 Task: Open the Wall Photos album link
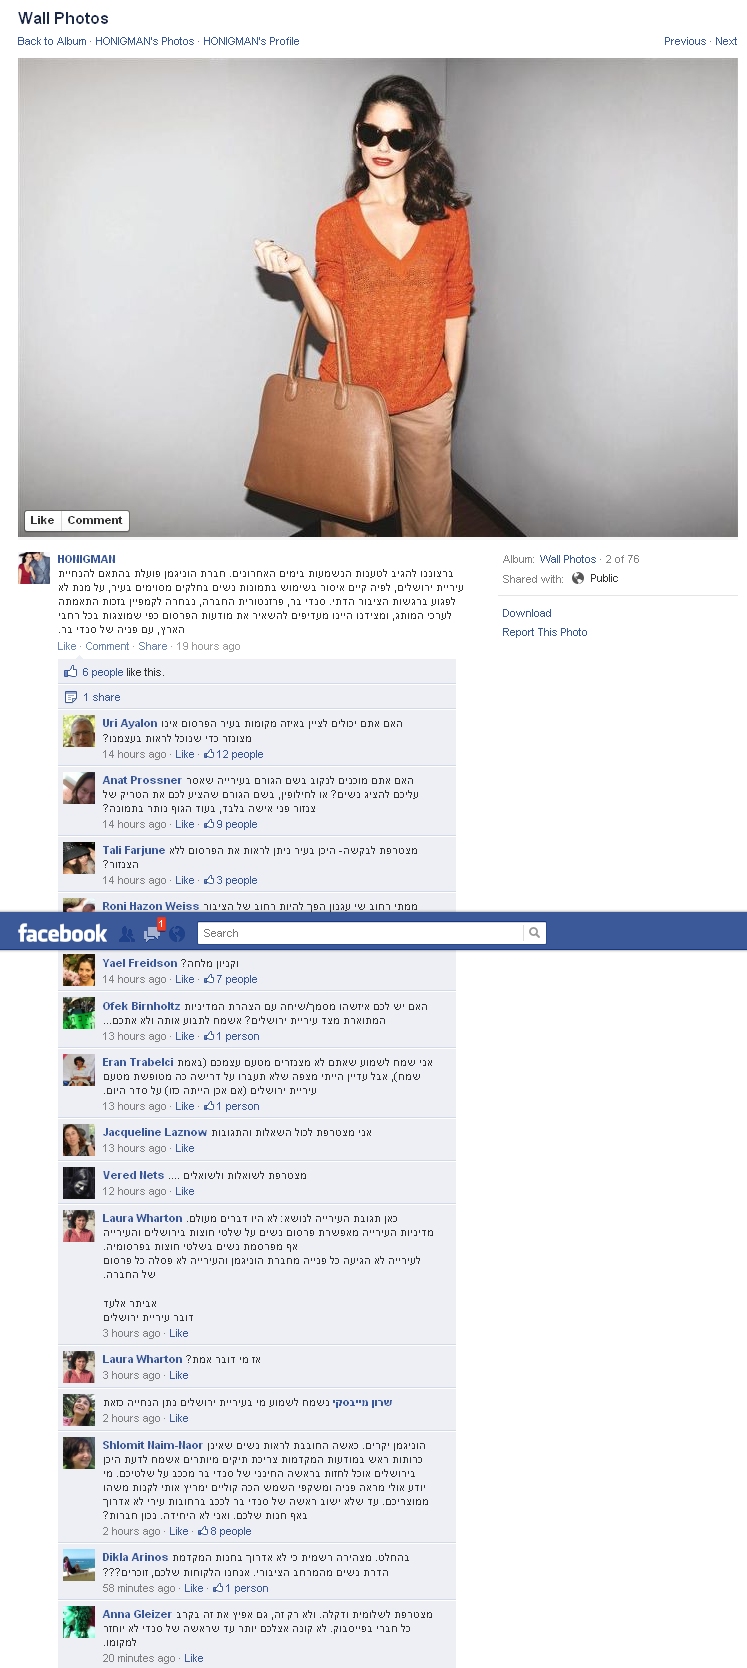coord(568,559)
